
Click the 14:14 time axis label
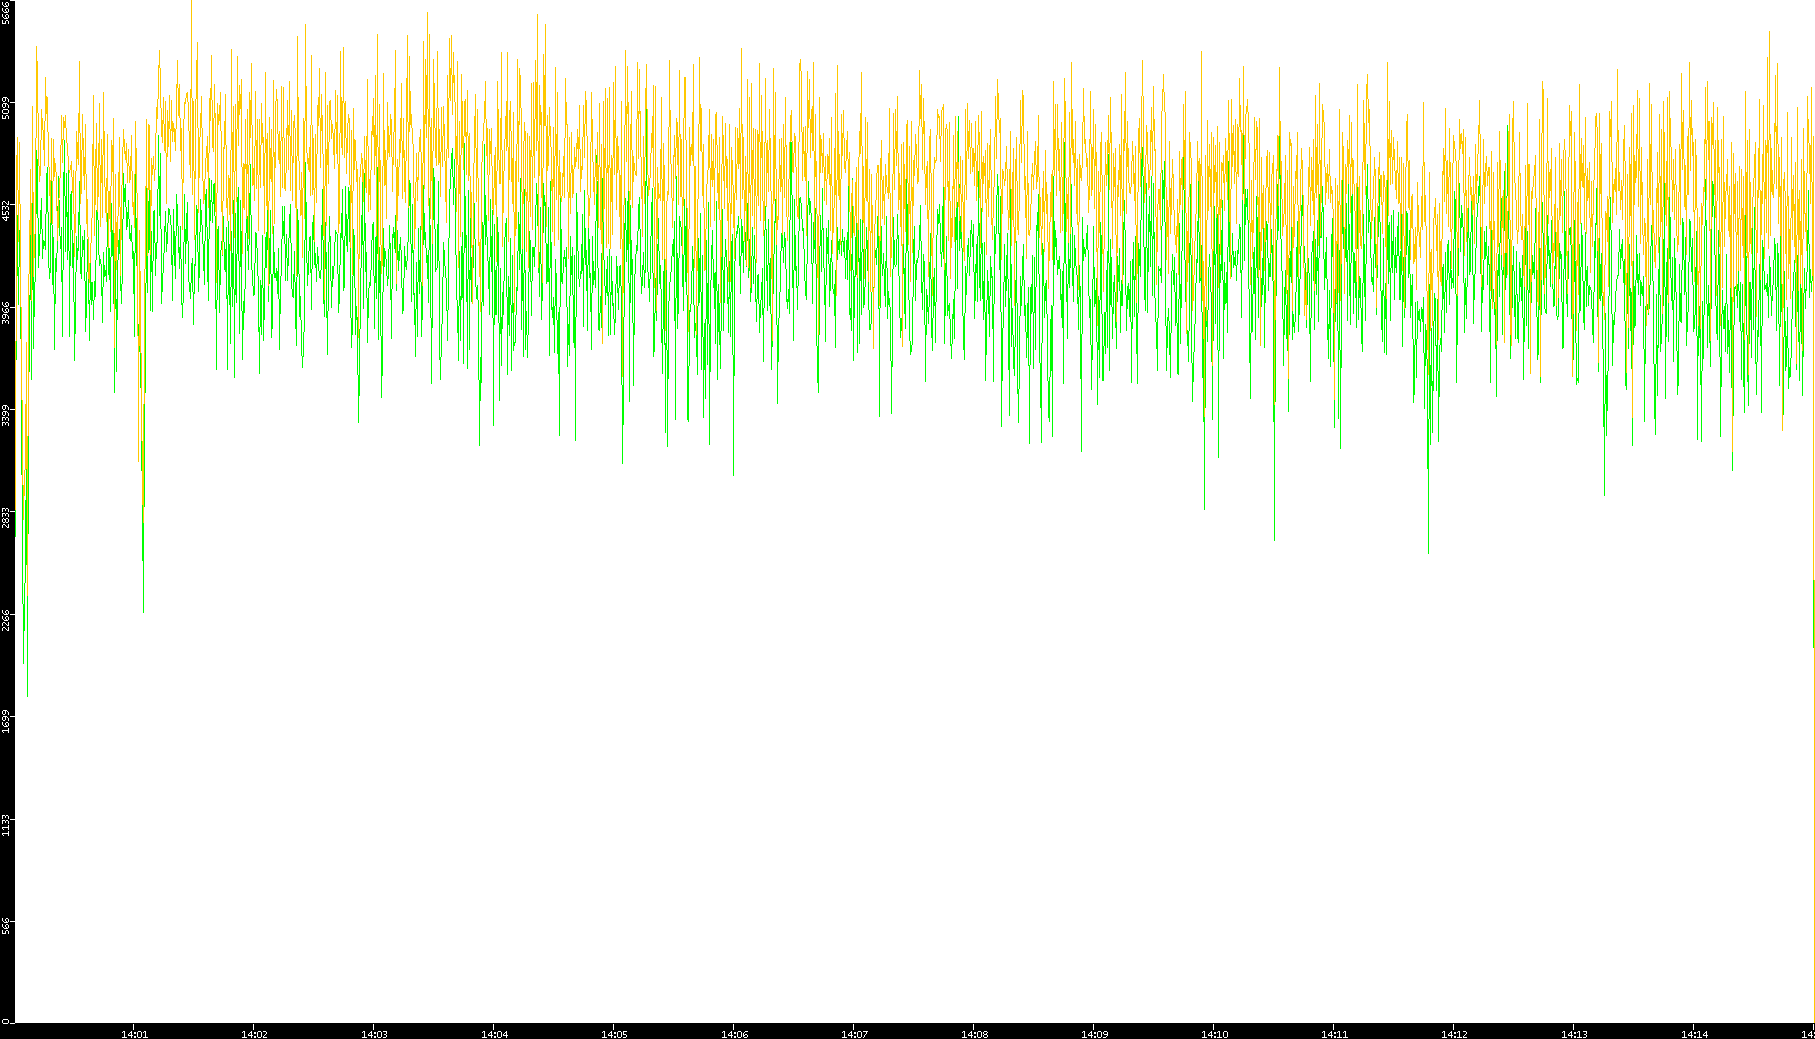pyautogui.click(x=1694, y=1034)
